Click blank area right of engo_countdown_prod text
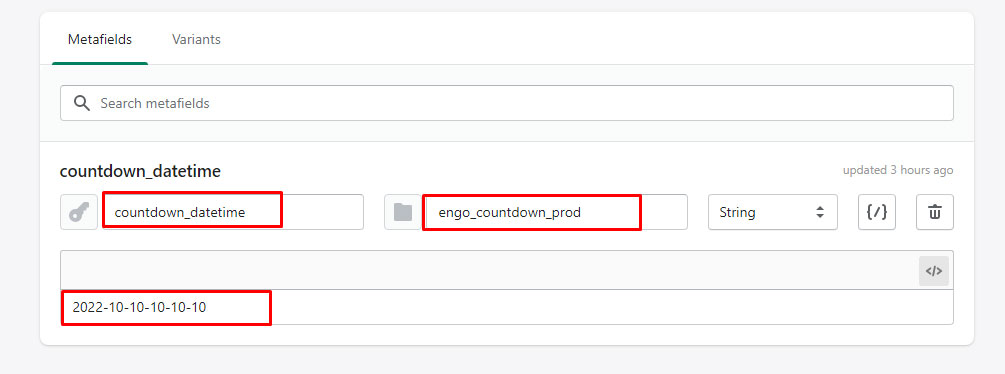This screenshot has height=374, width=1005. coord(664,212)
